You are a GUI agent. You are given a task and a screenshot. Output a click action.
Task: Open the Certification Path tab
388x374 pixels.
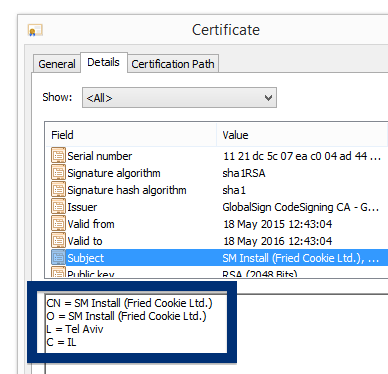pyautogui.click(x=173, y=64)
